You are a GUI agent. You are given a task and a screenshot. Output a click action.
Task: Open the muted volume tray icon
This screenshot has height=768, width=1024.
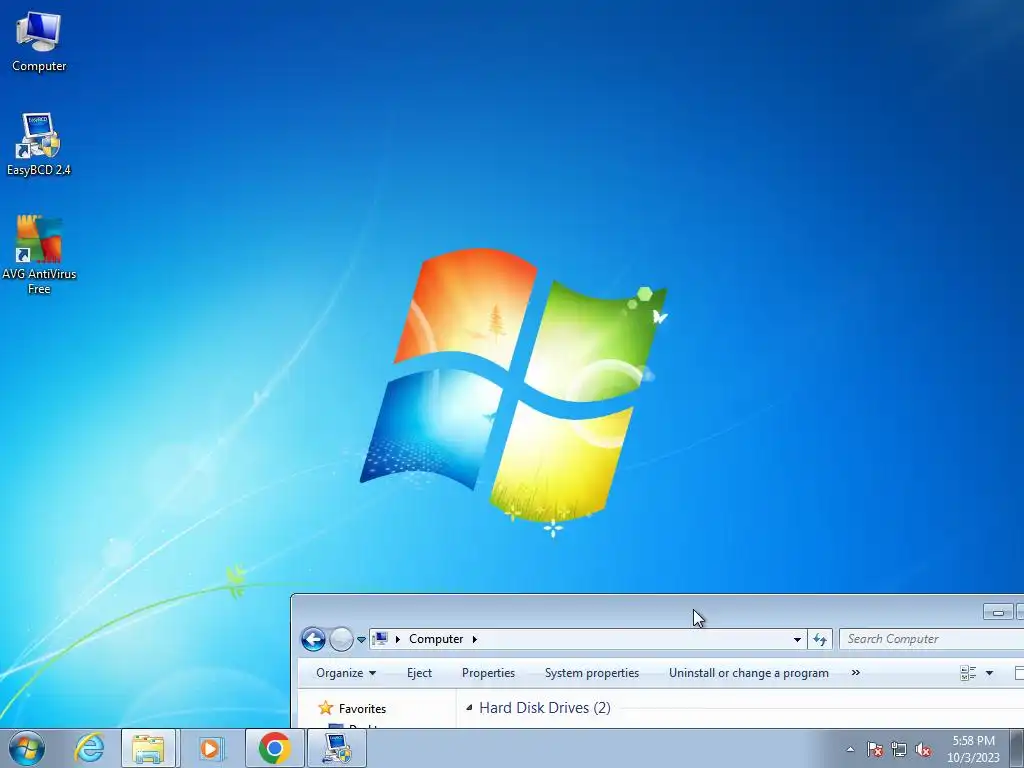coord(923,749)
